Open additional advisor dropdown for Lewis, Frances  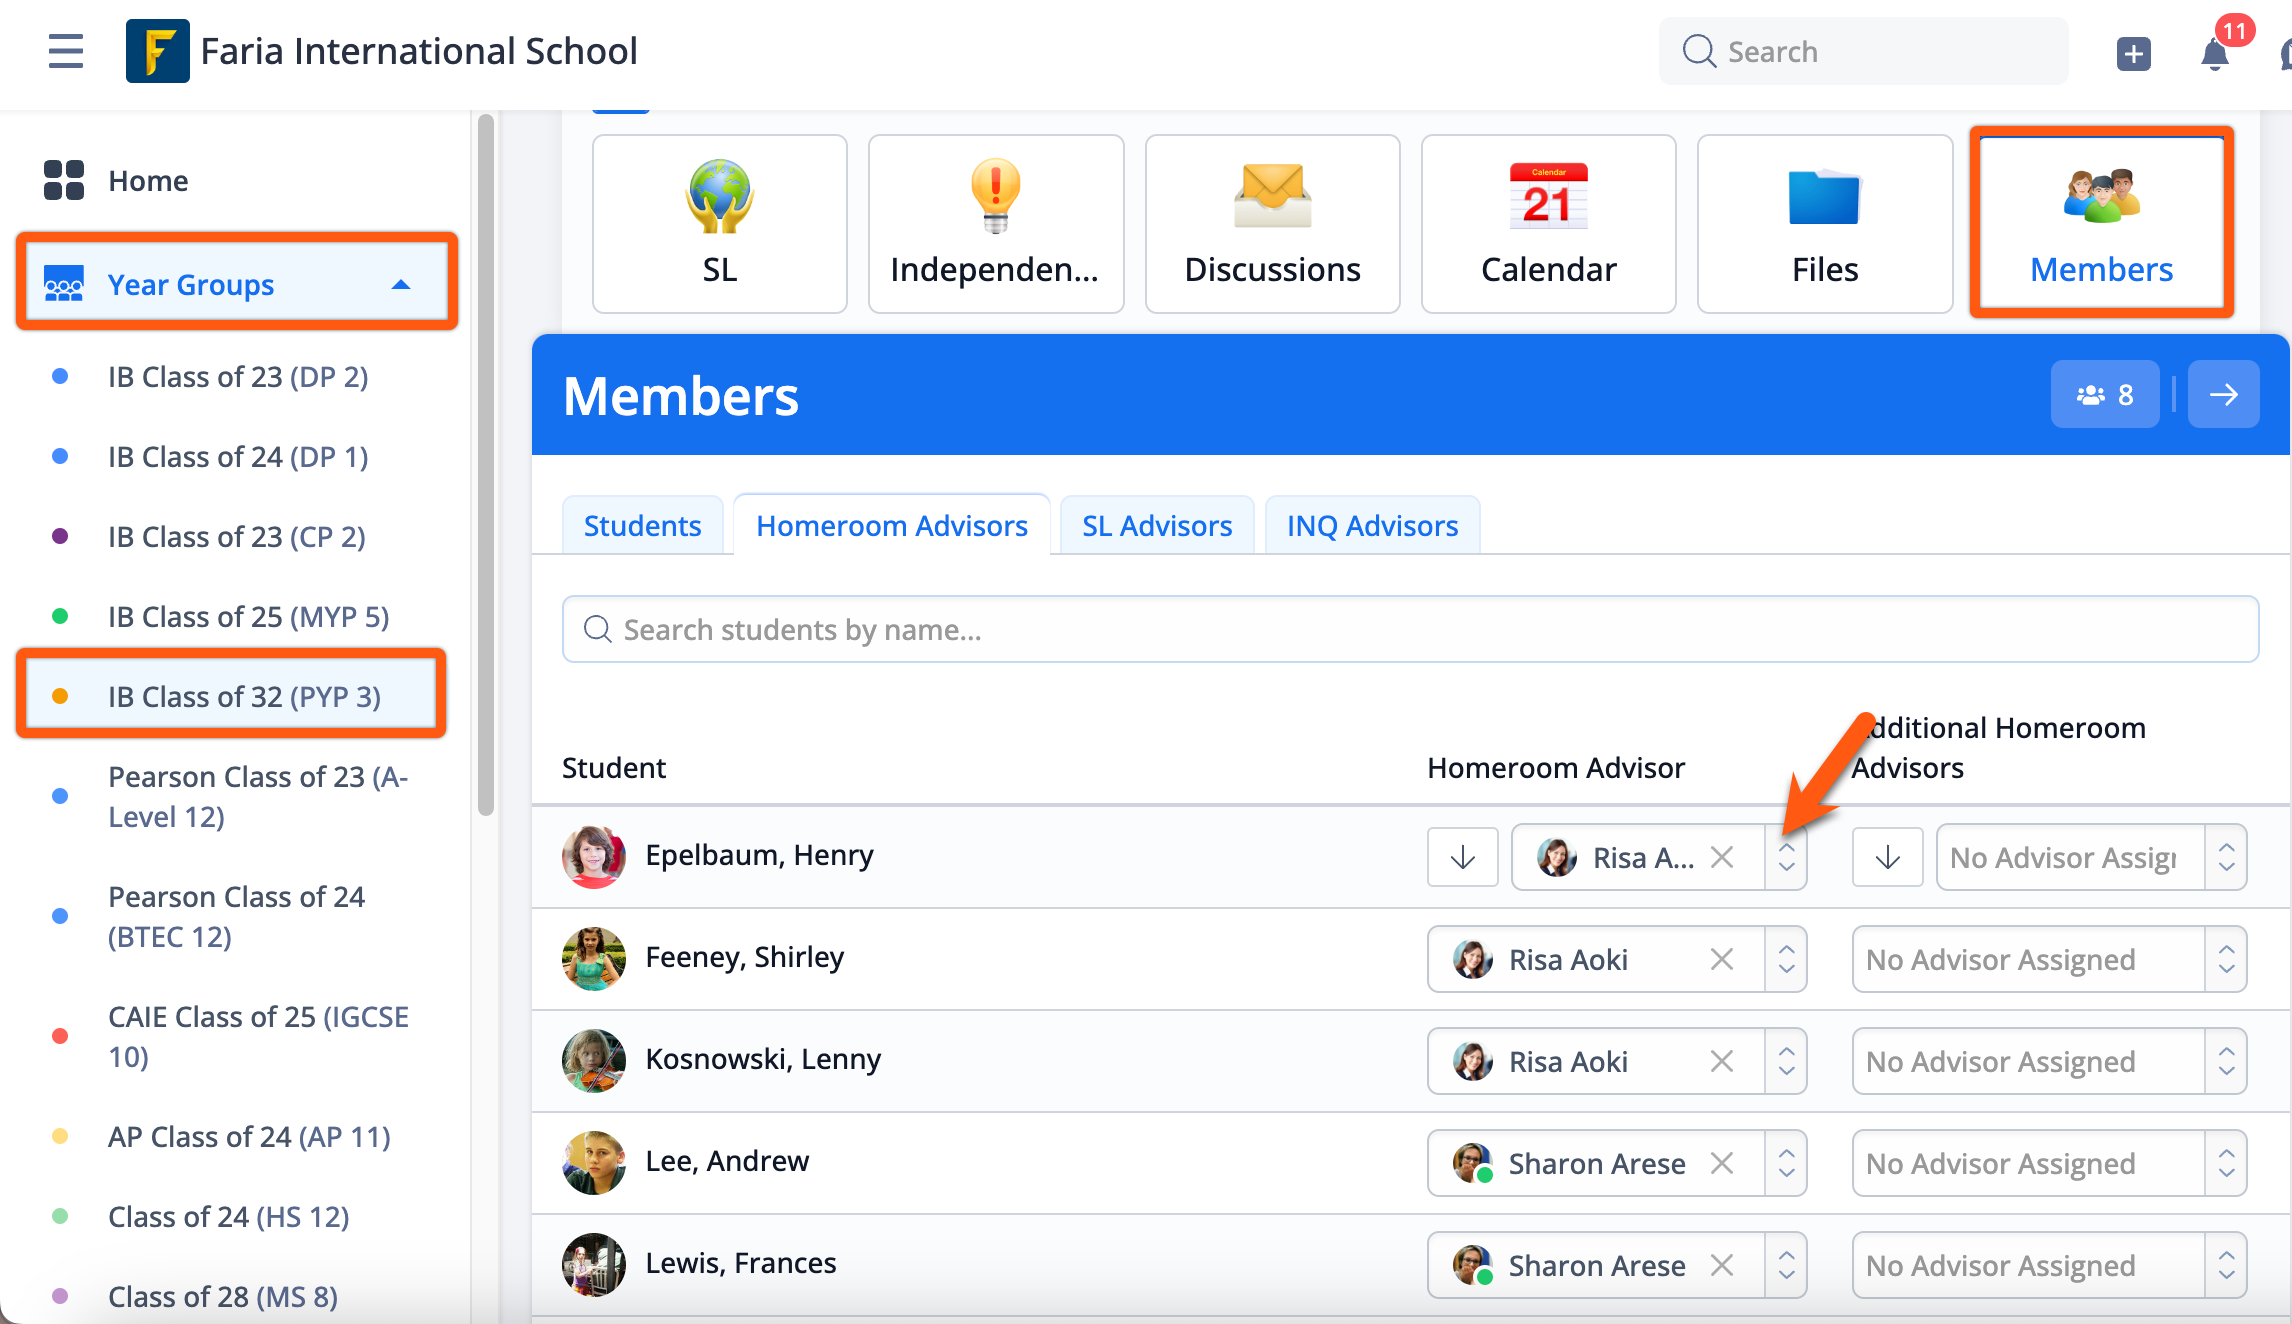pyautogui.click(x=2226, y=1266)
